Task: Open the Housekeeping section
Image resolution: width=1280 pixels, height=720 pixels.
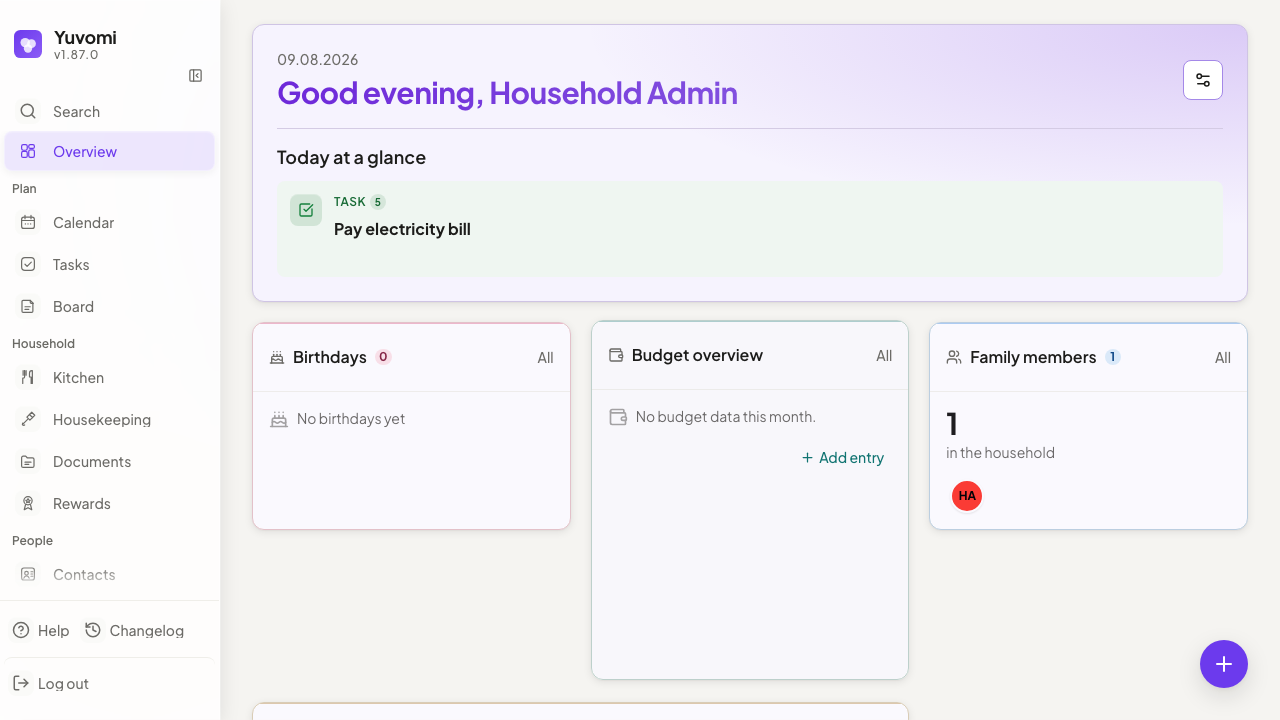Action: point(109,420)
